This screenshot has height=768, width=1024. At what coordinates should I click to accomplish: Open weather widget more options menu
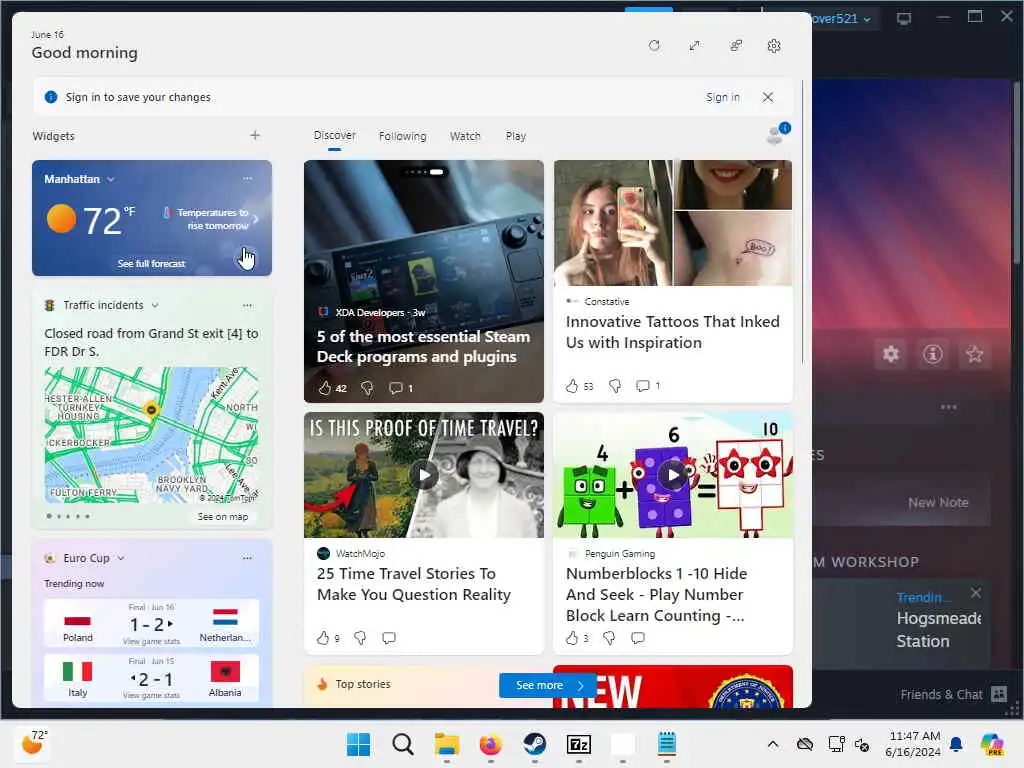pos(247,178)
